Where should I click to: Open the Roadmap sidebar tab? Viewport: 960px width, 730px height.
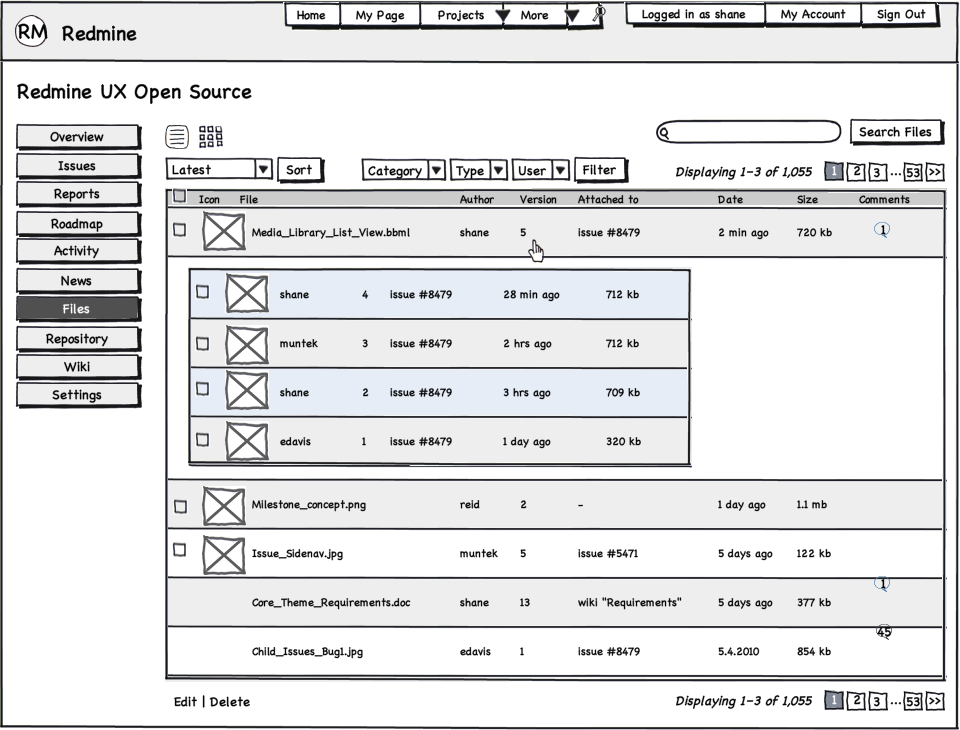[77, 224]
